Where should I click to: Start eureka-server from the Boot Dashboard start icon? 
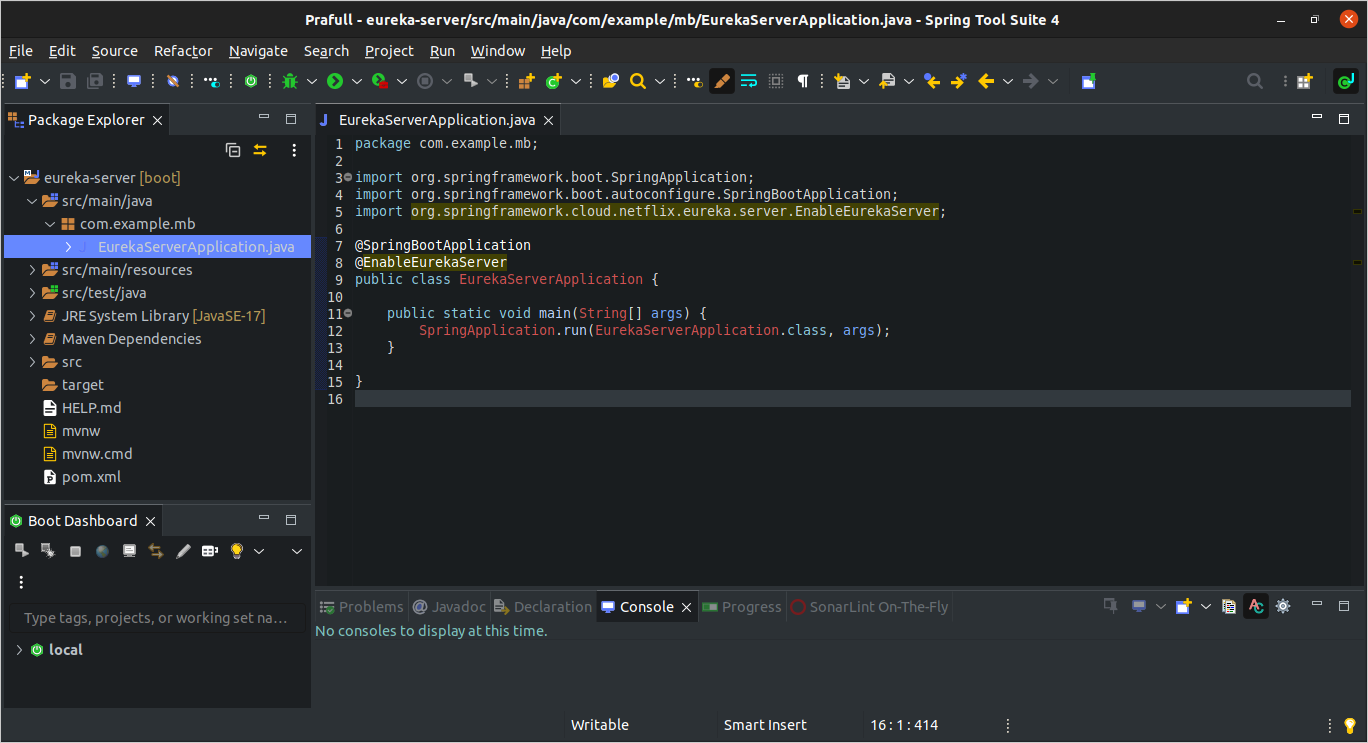click(21, 550)
